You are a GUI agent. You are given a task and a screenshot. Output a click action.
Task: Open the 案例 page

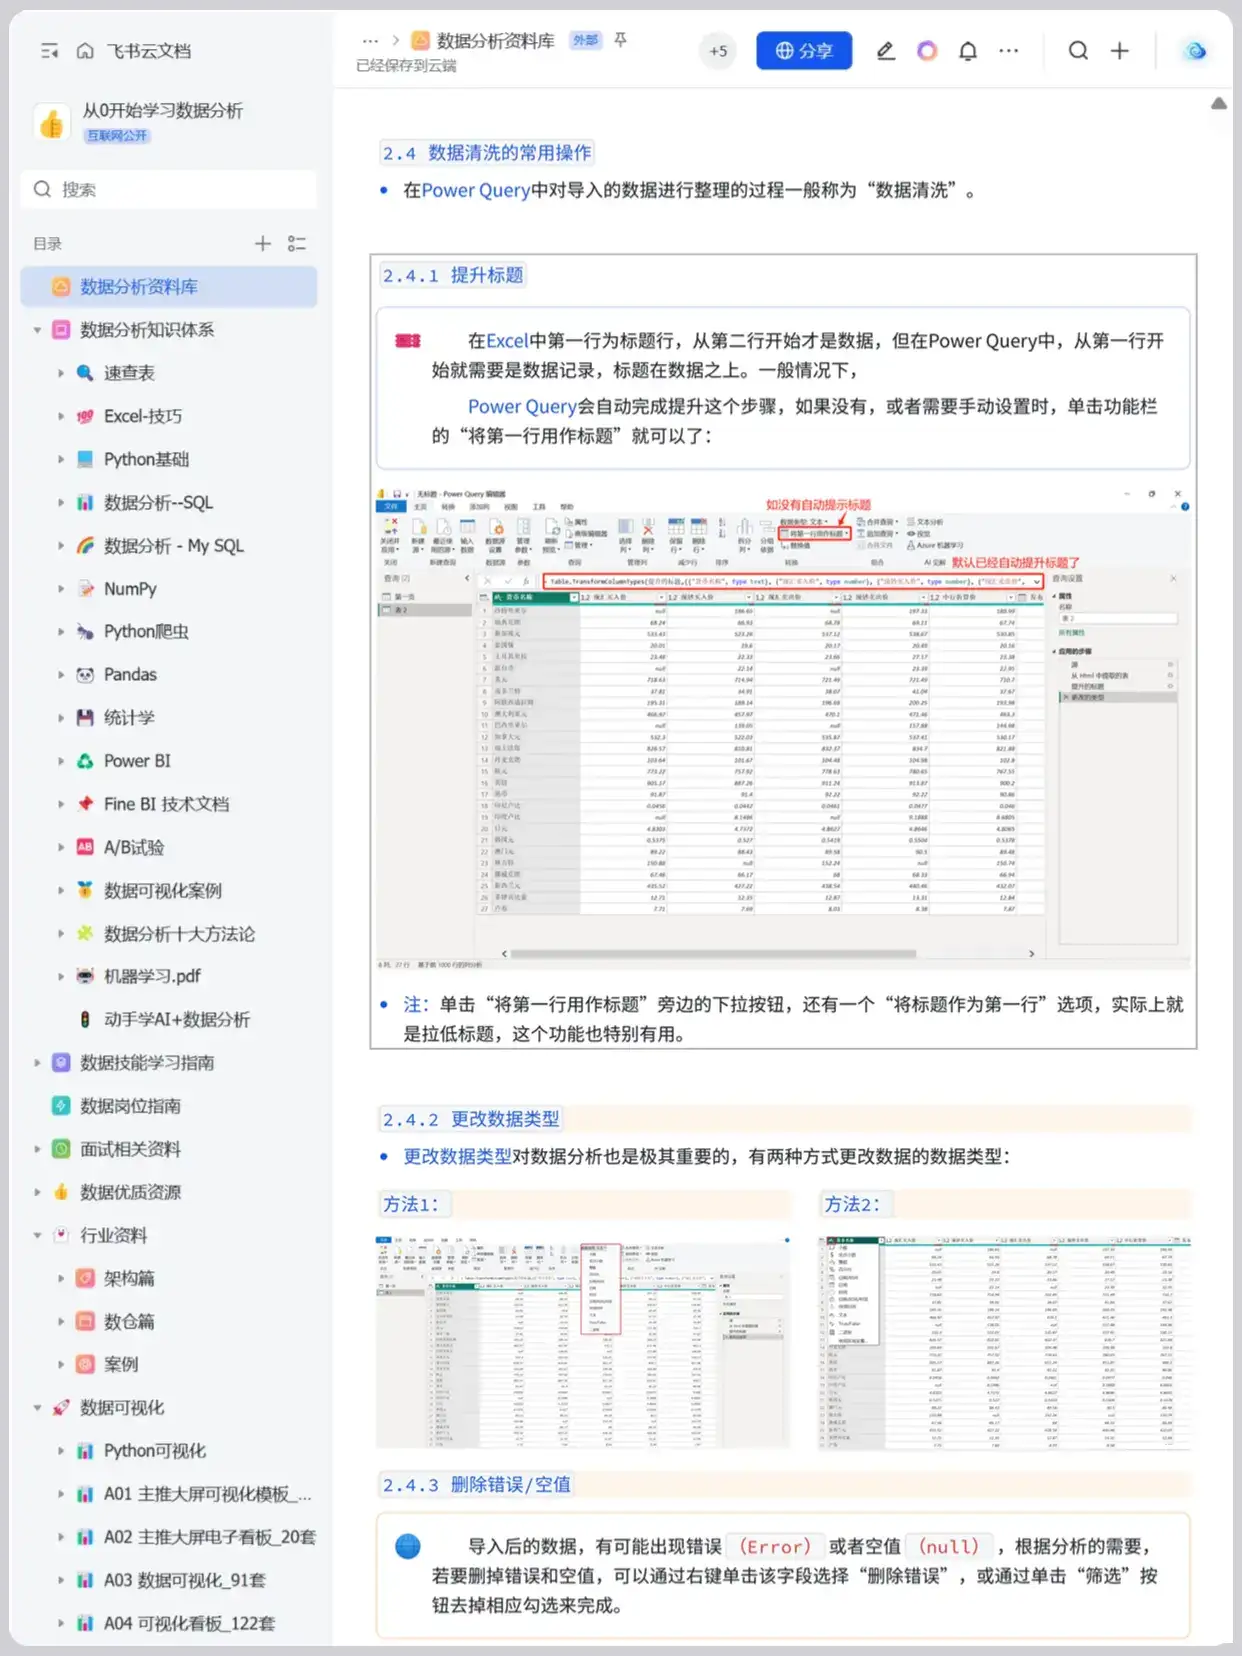(x=121, y=1364)
